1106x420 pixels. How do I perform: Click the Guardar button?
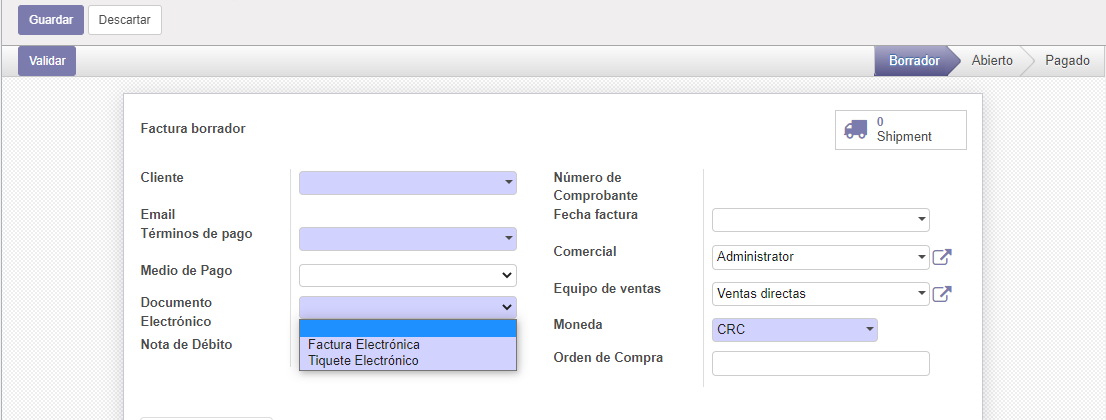tap(51, 20)
